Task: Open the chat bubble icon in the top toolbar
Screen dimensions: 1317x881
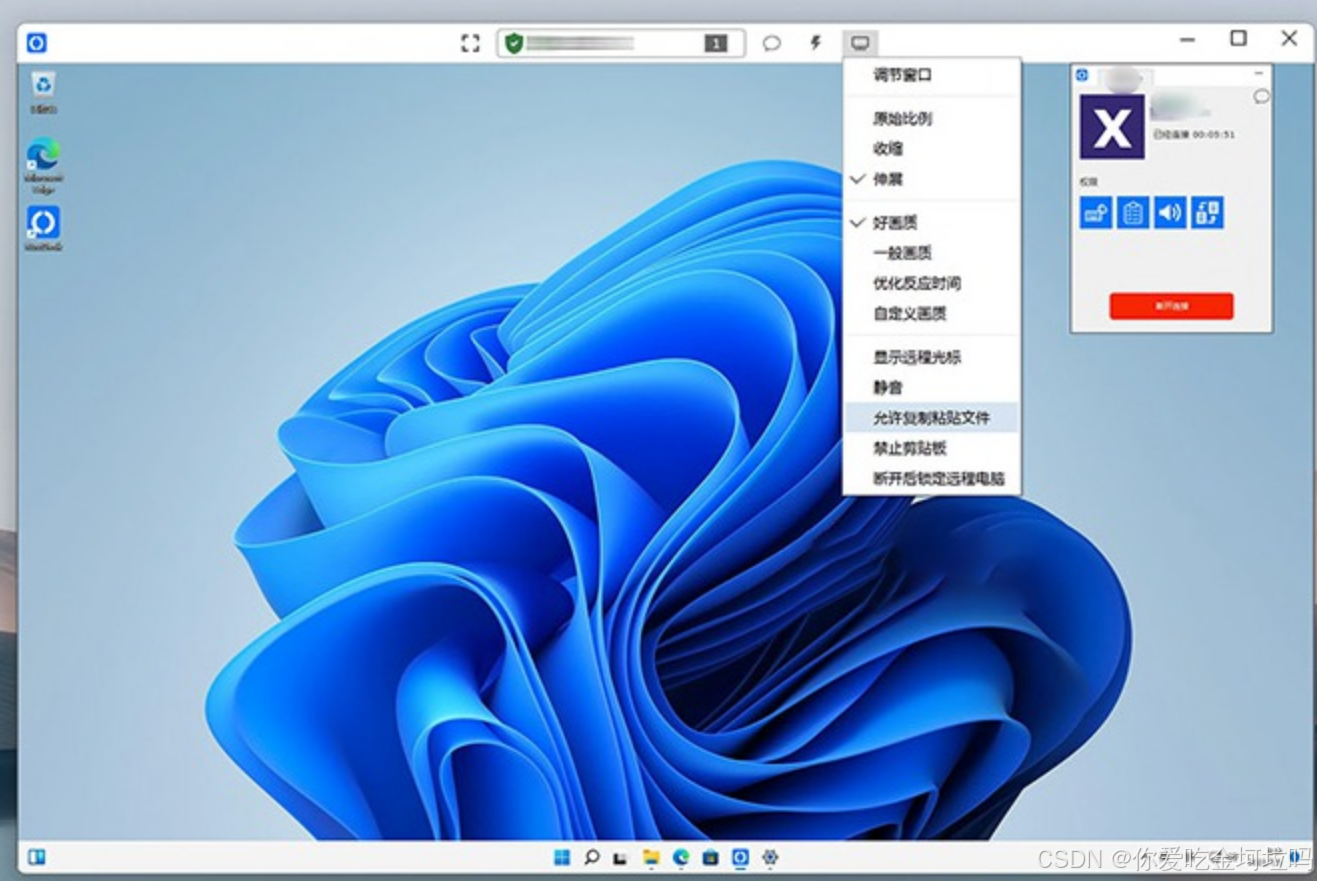Action: (771, 43)
